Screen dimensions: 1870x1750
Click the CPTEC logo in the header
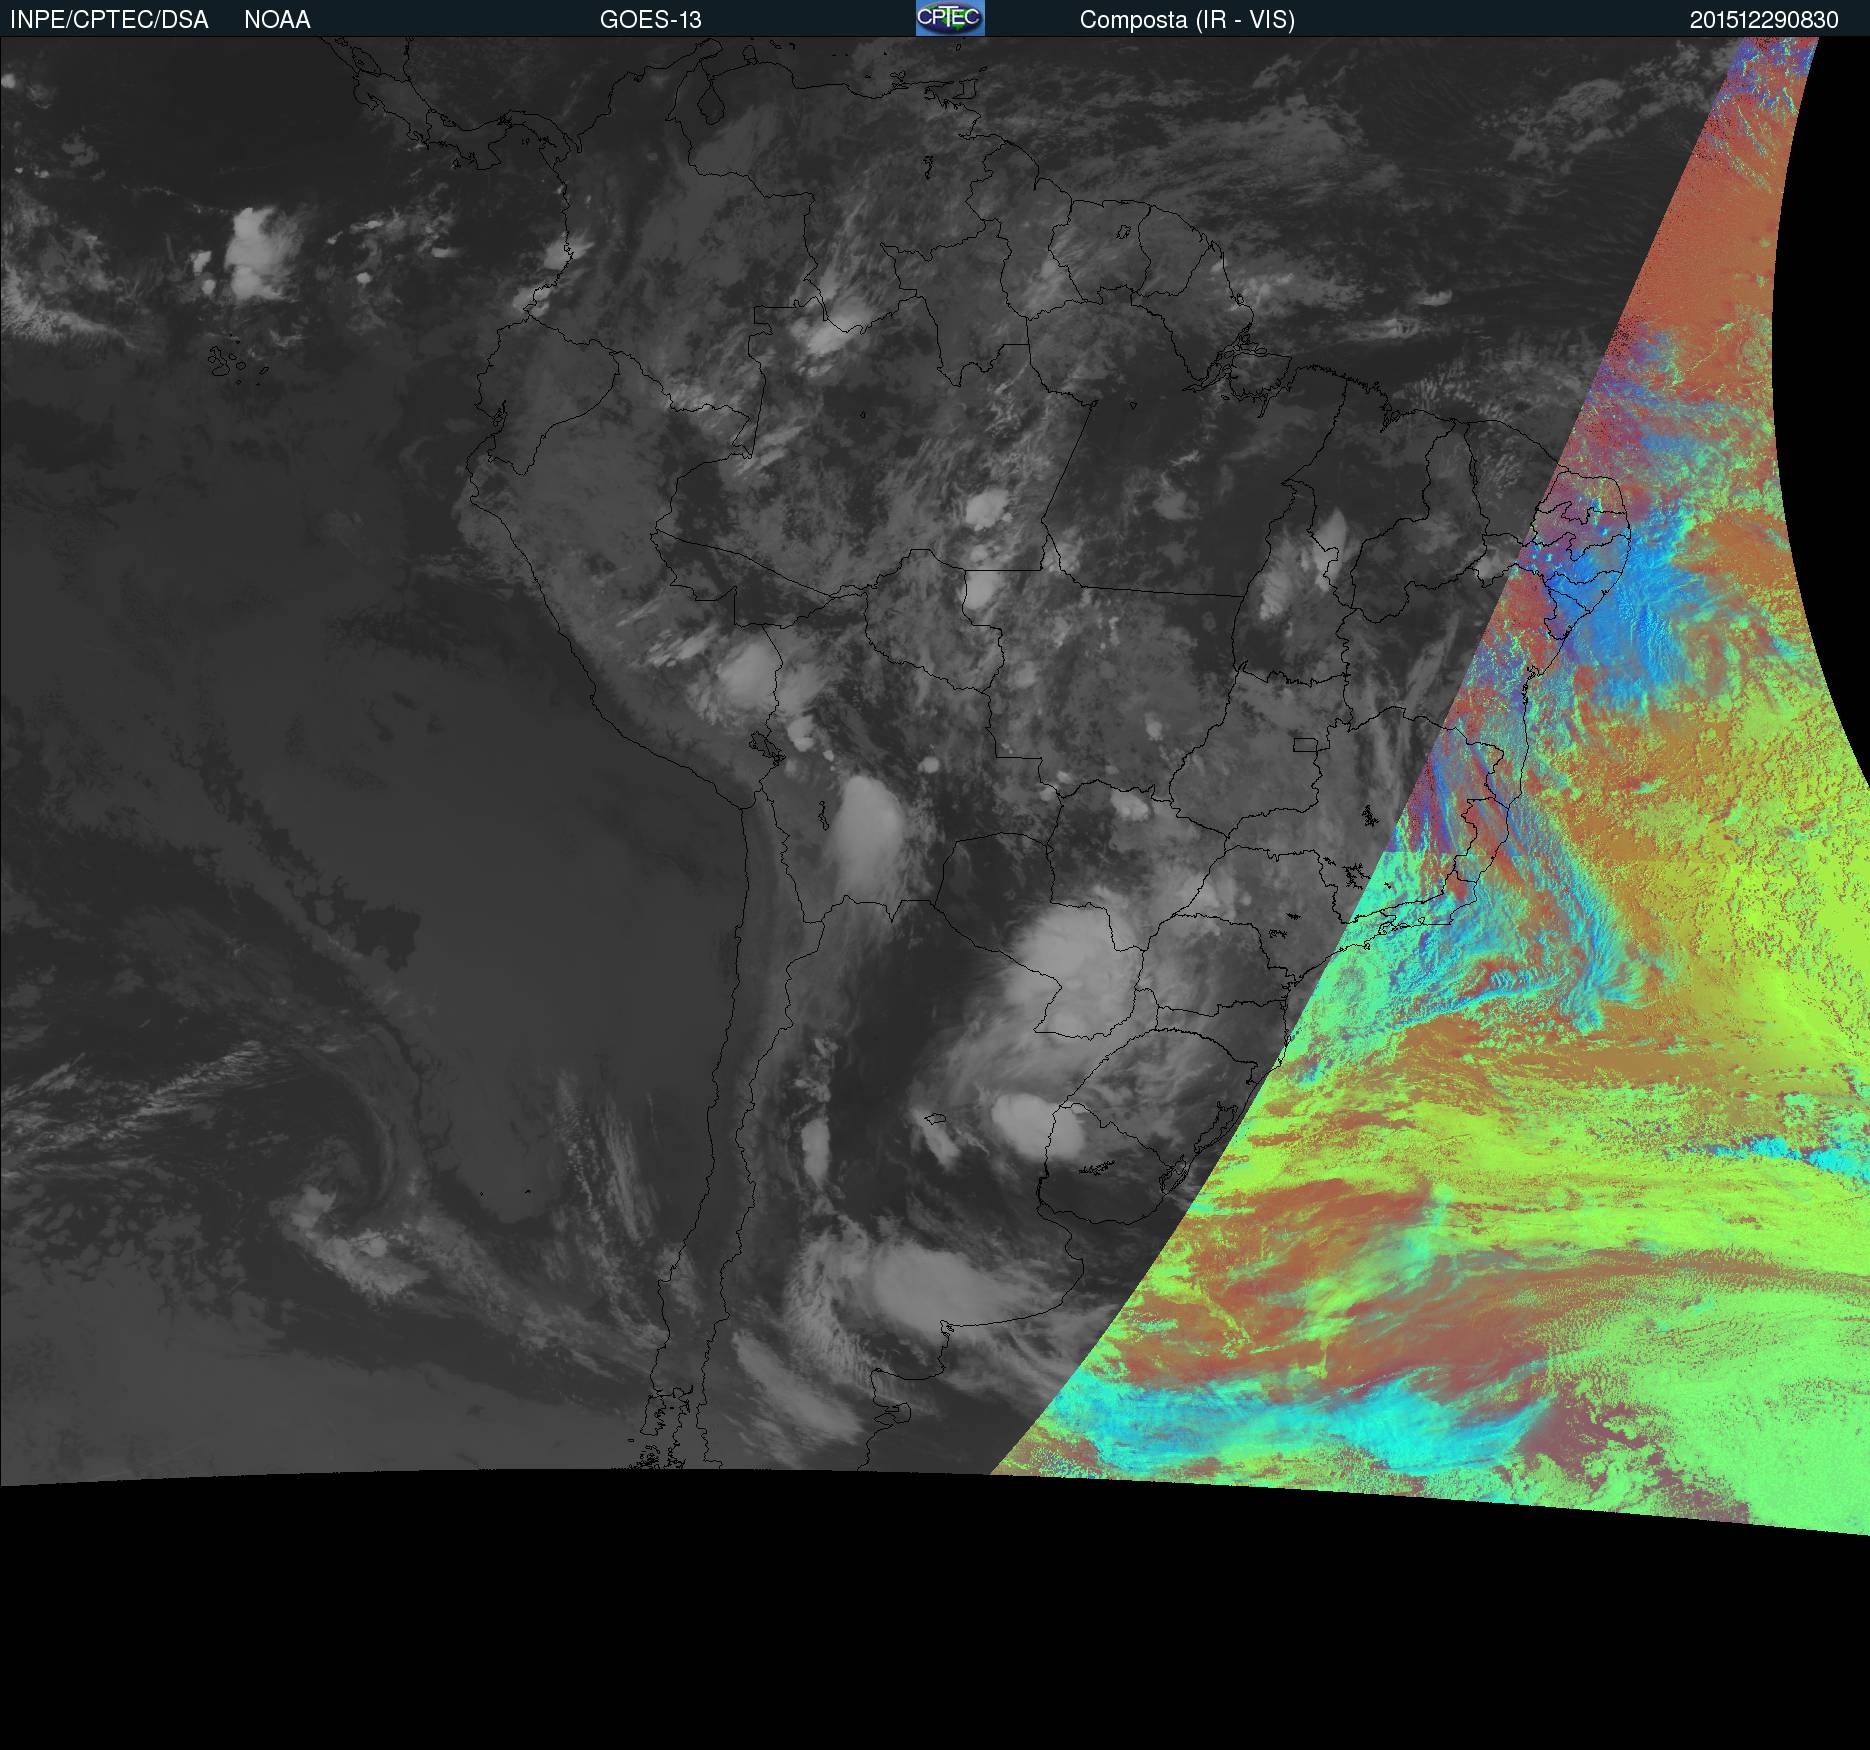949,18
